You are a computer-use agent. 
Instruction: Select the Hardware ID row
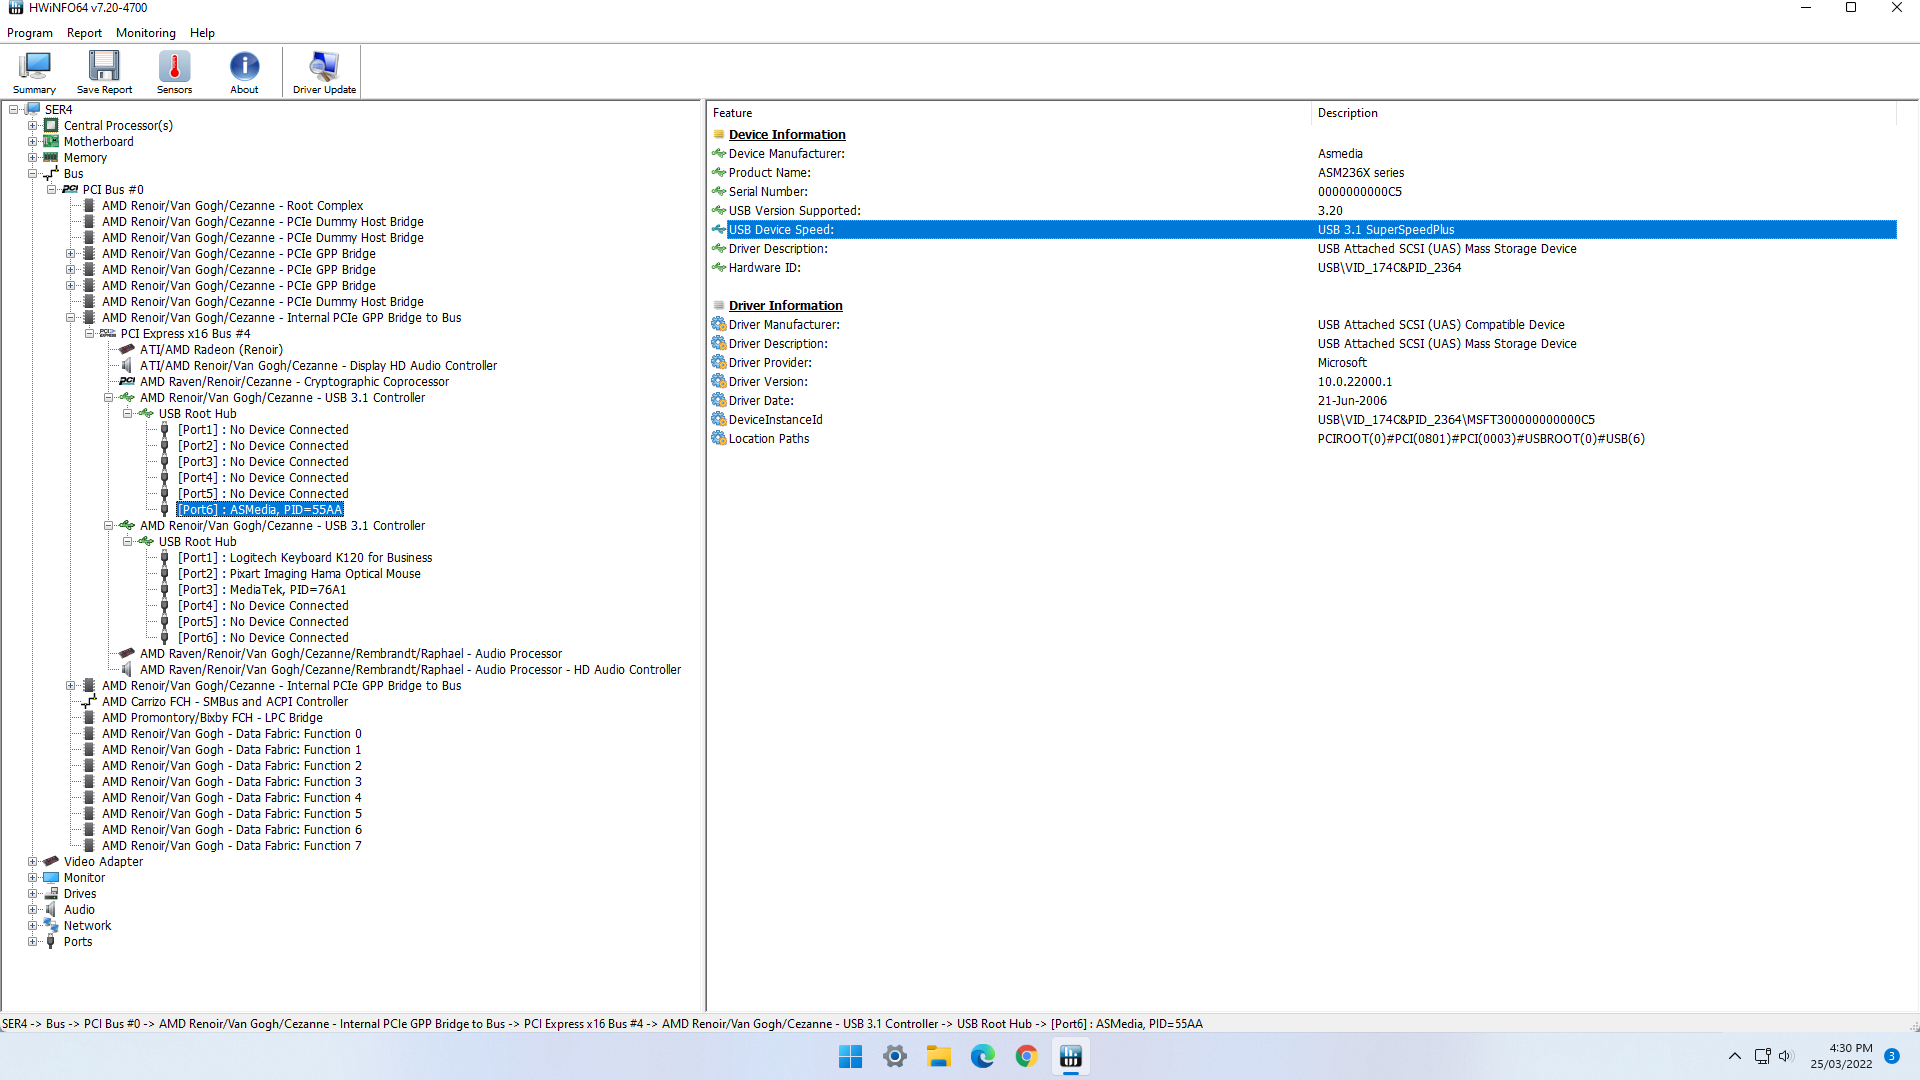click(x=1303, y=267)
